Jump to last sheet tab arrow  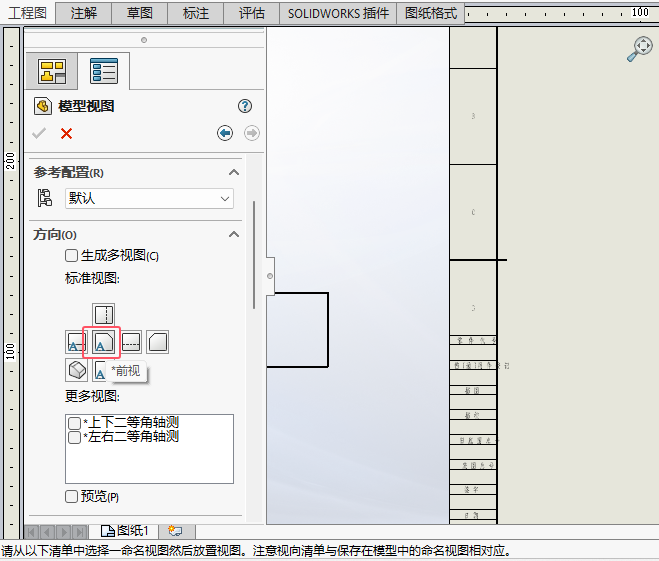point(80,532)
